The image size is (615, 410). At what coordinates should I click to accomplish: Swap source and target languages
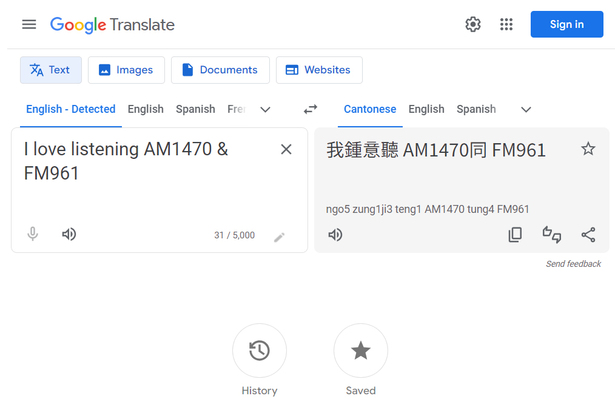pyautogui.click(x=310, y=109)
